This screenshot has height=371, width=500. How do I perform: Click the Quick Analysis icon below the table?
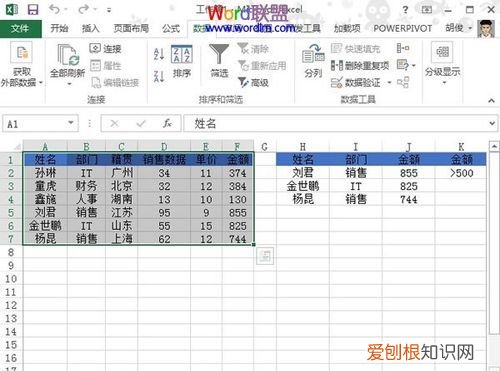click(x=265, y=256)
